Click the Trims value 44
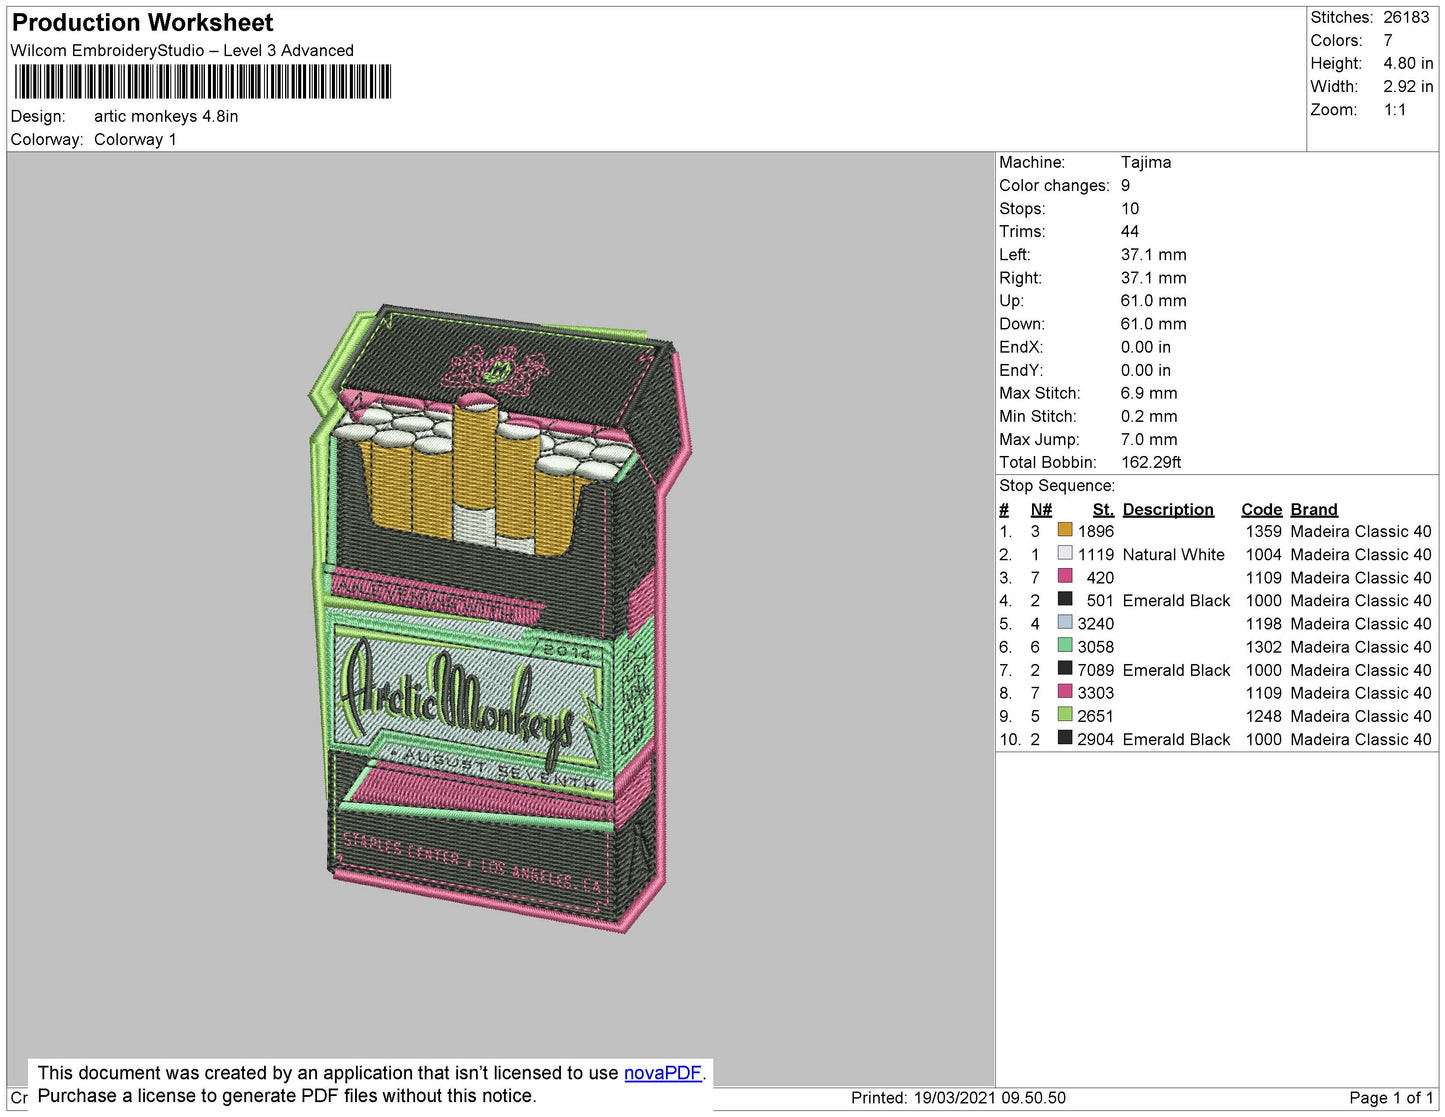 (1130, 231)
